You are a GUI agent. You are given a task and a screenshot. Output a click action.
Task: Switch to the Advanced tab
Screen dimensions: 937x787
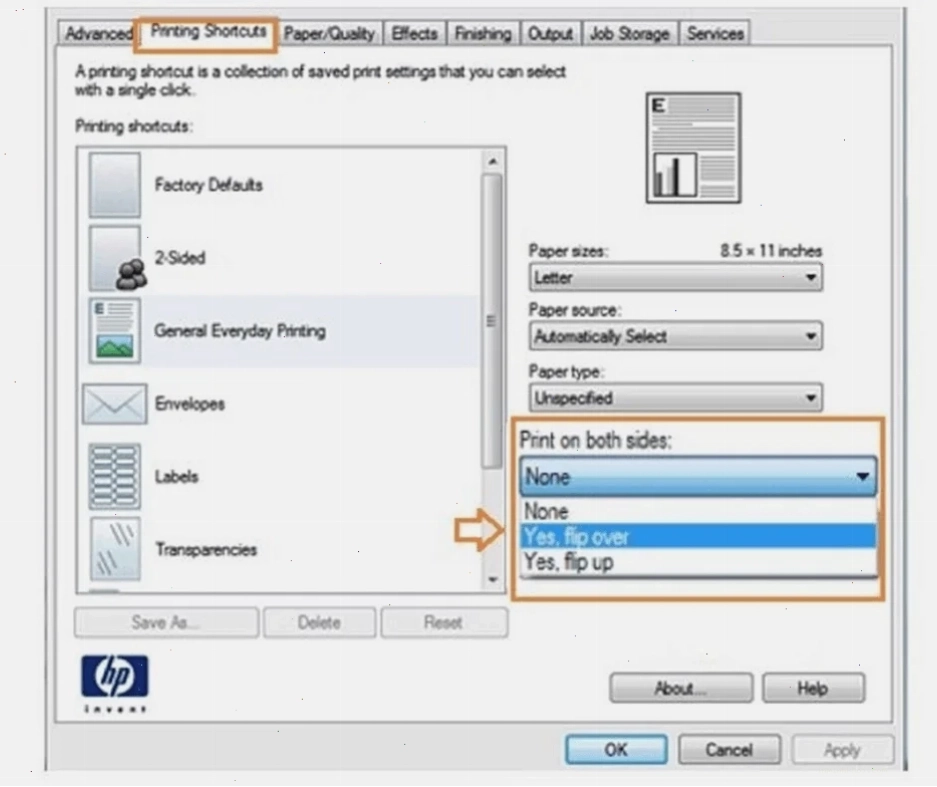point(99,33)
